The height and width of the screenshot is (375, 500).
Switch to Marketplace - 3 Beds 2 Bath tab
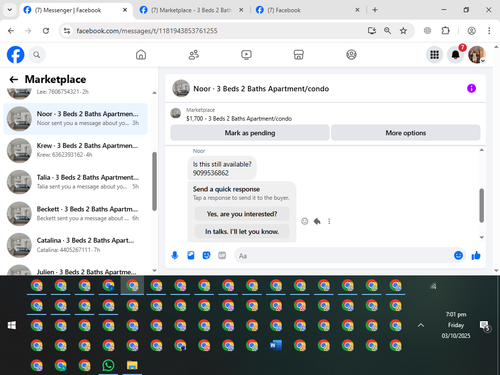coord(192,10)
